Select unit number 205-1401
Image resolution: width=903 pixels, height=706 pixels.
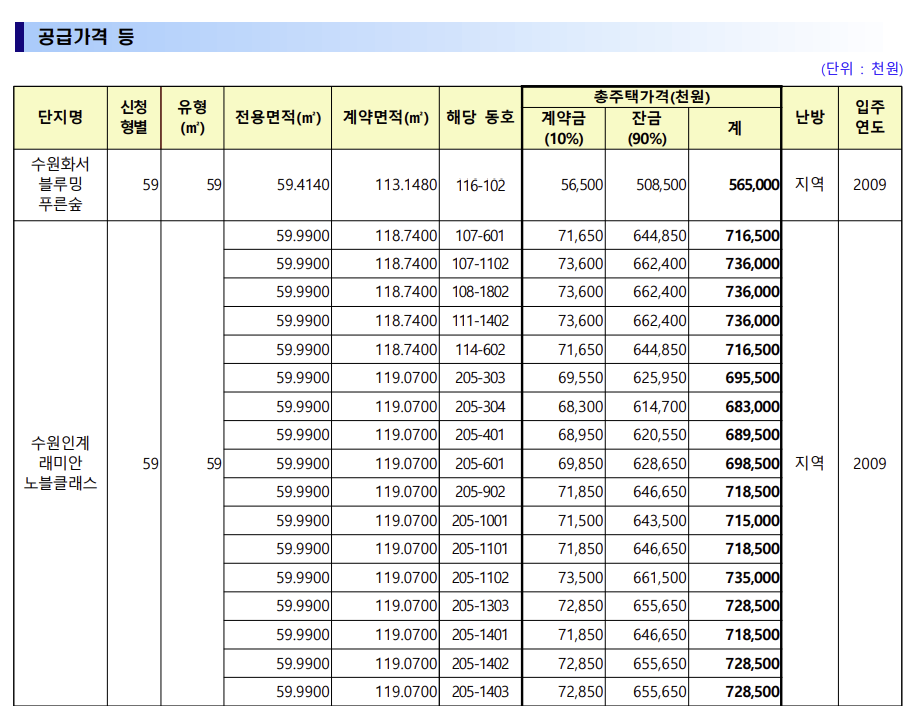point(480,635)
